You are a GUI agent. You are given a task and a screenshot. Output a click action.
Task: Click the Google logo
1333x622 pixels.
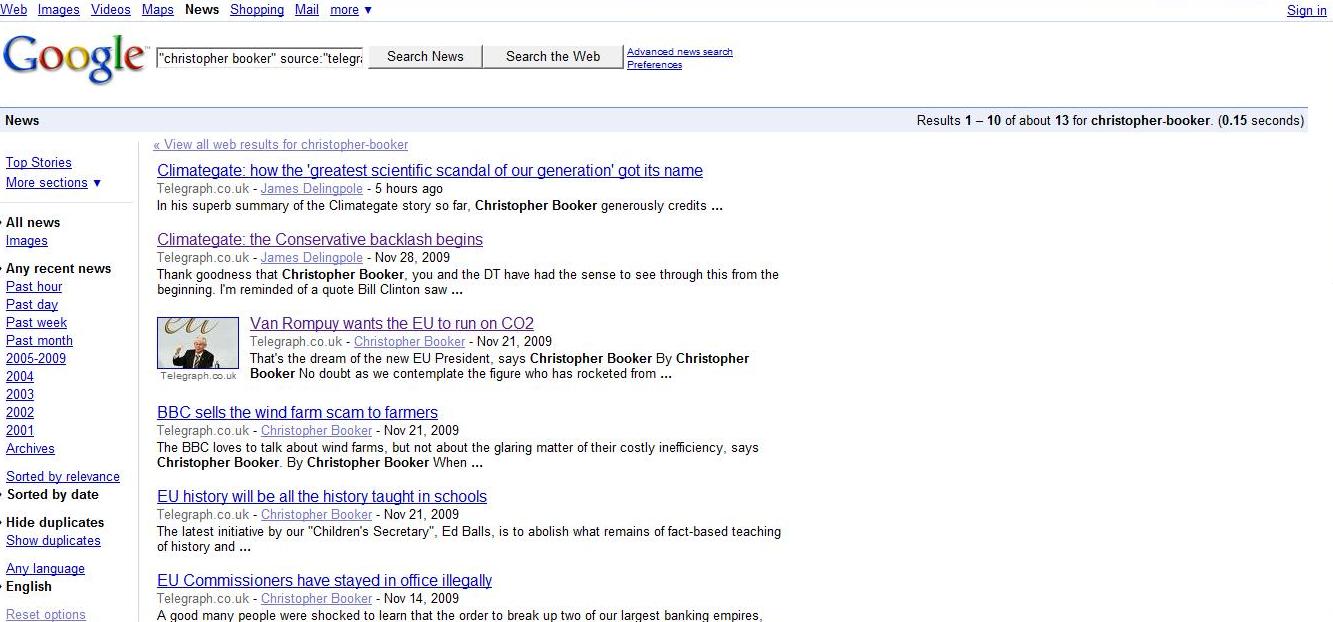[x=74, y=58]
